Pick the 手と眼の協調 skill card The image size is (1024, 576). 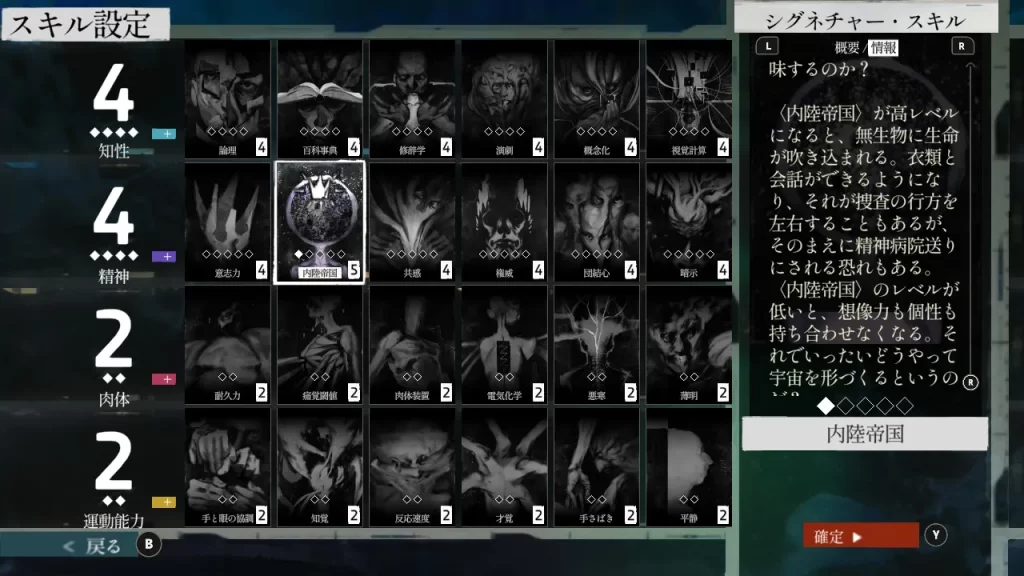tap(227, 466)
